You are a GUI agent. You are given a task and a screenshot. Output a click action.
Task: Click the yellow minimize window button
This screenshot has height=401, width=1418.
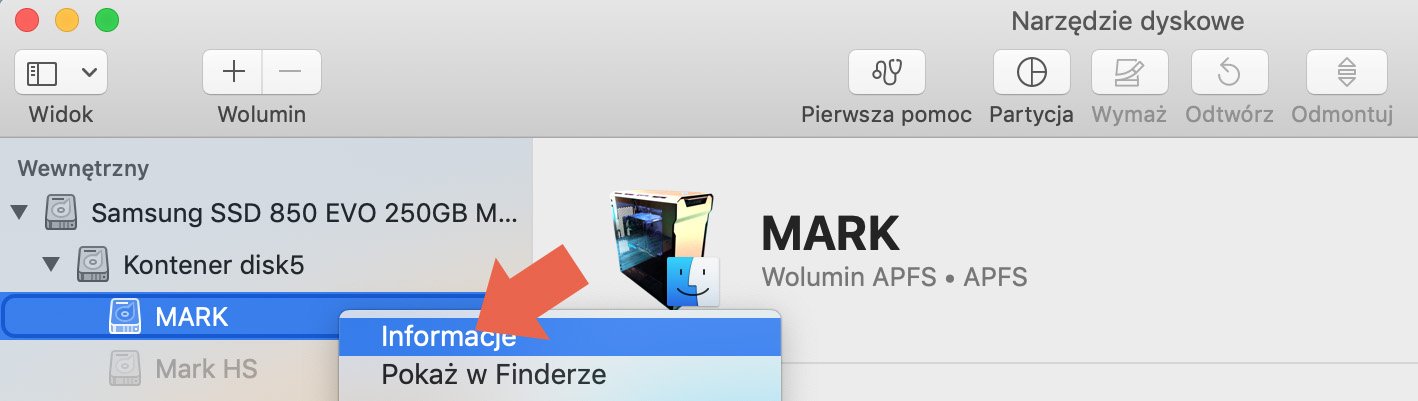tap(66, 19)
